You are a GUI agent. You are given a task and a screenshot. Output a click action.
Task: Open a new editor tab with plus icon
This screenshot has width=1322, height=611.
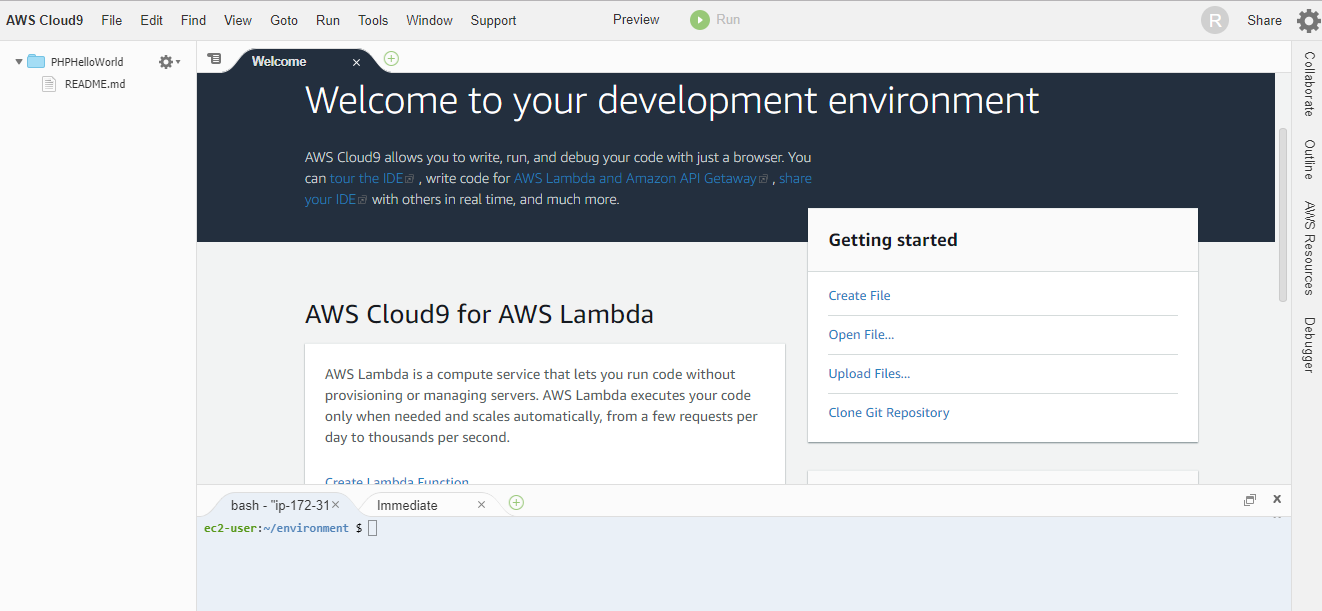pyautogui.click(x=391, y=58)
